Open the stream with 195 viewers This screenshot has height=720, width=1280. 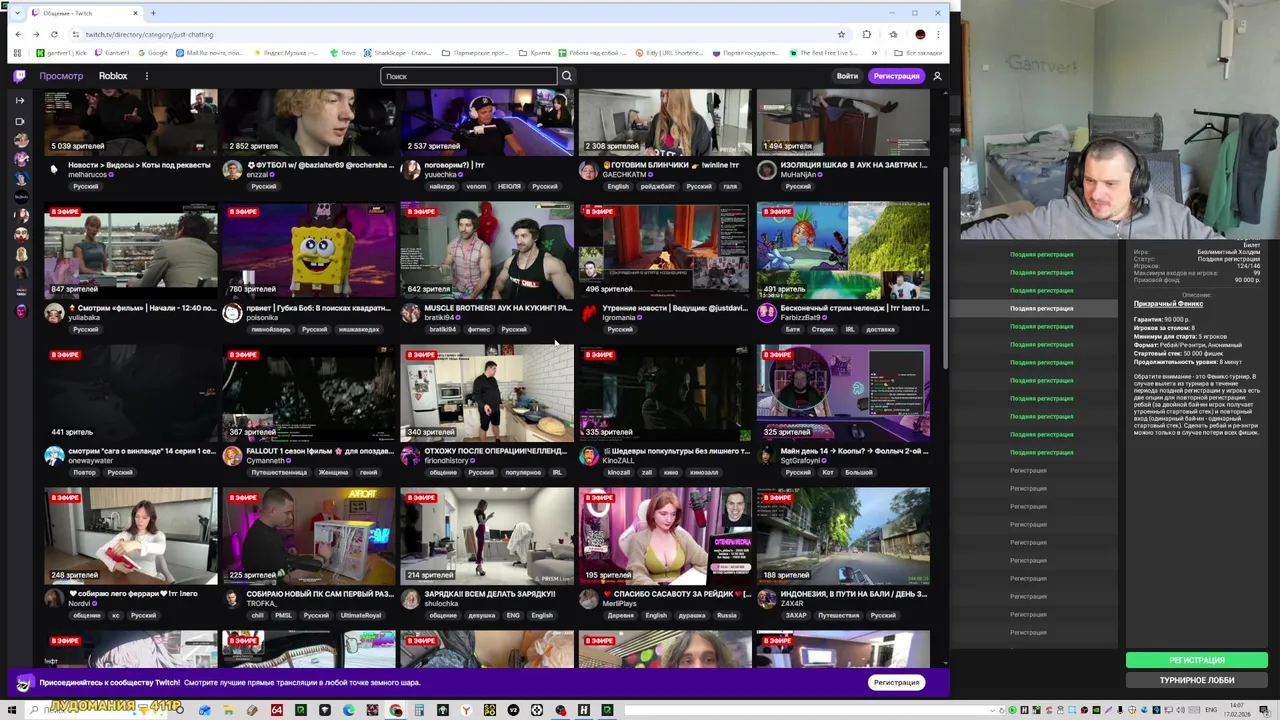(665, 536)
